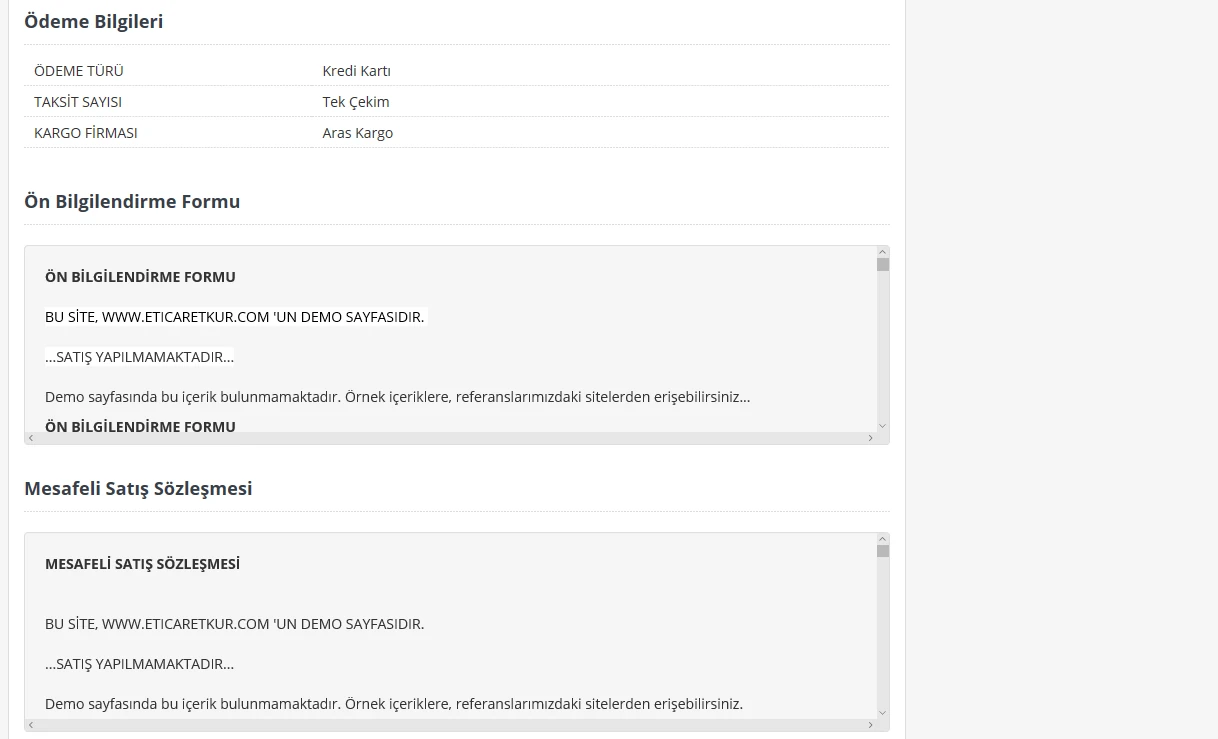Click the Ön Bilgilendirme Formu section heading
Screen dimensions: 1218x739
click(x=132, y=202)
